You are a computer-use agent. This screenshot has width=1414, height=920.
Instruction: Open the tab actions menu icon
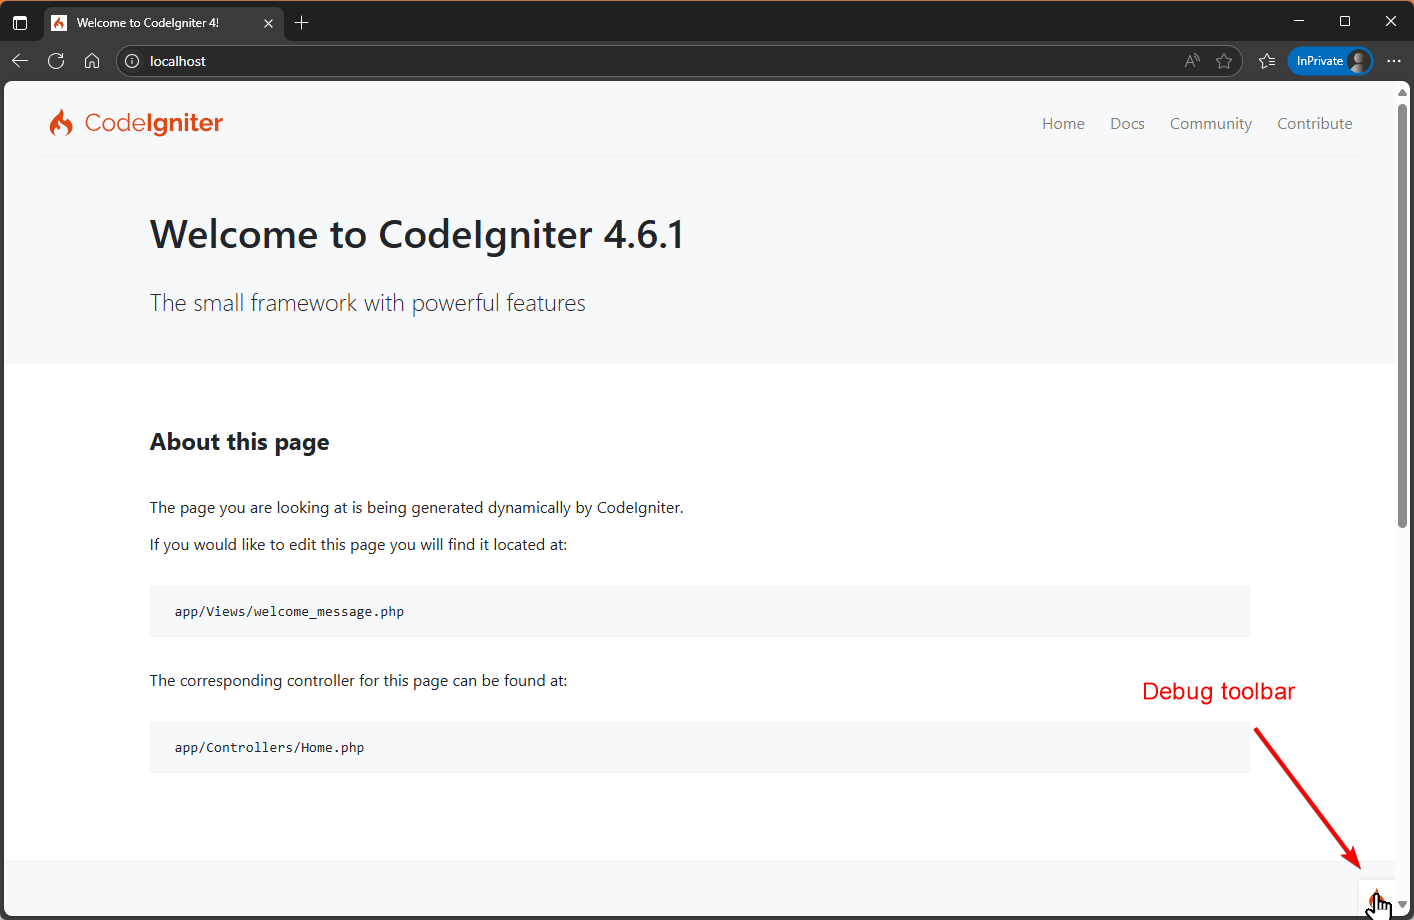click(x=20, y=22)
